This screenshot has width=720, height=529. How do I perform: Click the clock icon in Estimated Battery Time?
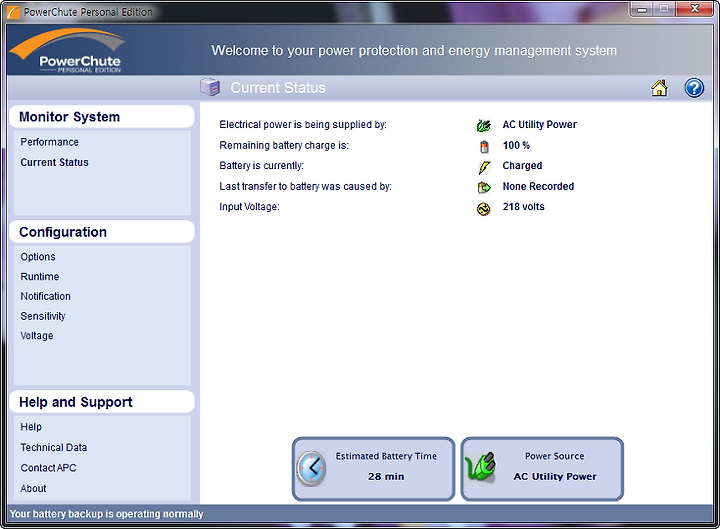click(x=312, y=468)
